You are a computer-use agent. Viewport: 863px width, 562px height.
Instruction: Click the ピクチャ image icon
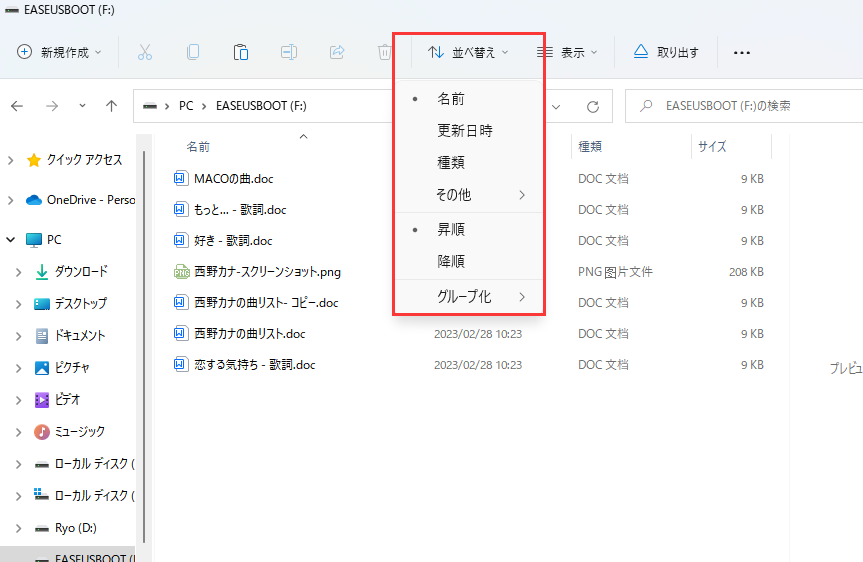[42, 368]
